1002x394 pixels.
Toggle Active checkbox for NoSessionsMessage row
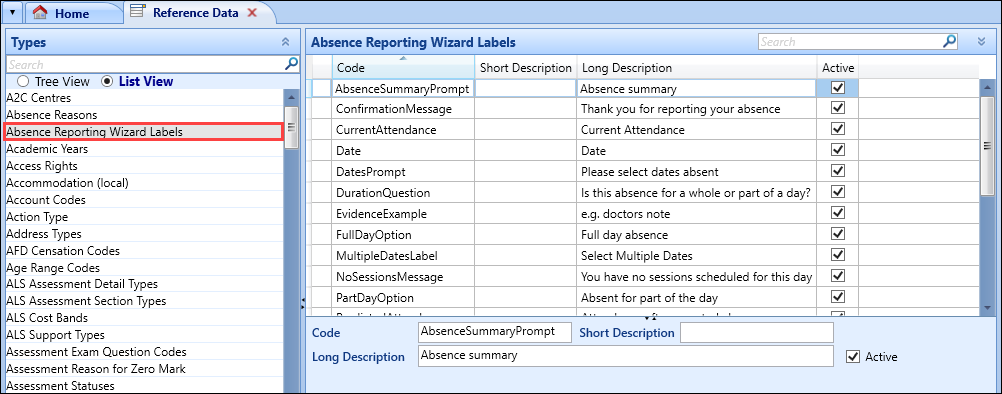(x=838, y=276)
